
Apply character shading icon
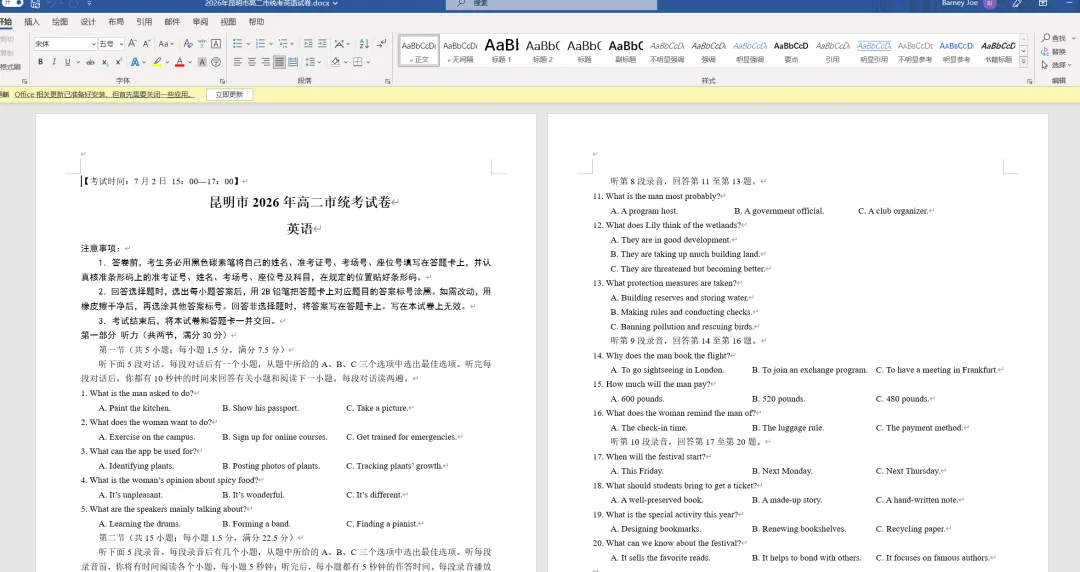202,62
